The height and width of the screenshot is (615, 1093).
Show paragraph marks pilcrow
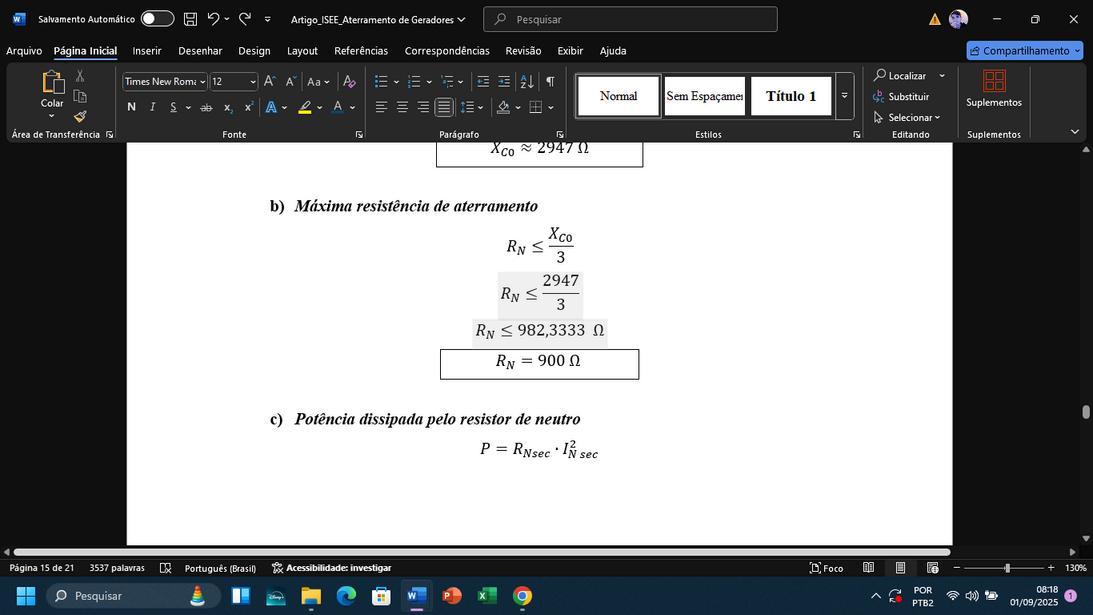[x=550, y=82]
